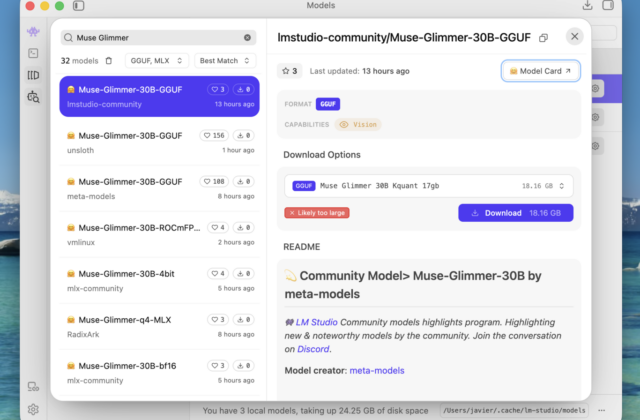Image resolution: width=640 pixels, height=420 pixels.
Task: Click download count on unsloth model row
Action: [244, 136]
